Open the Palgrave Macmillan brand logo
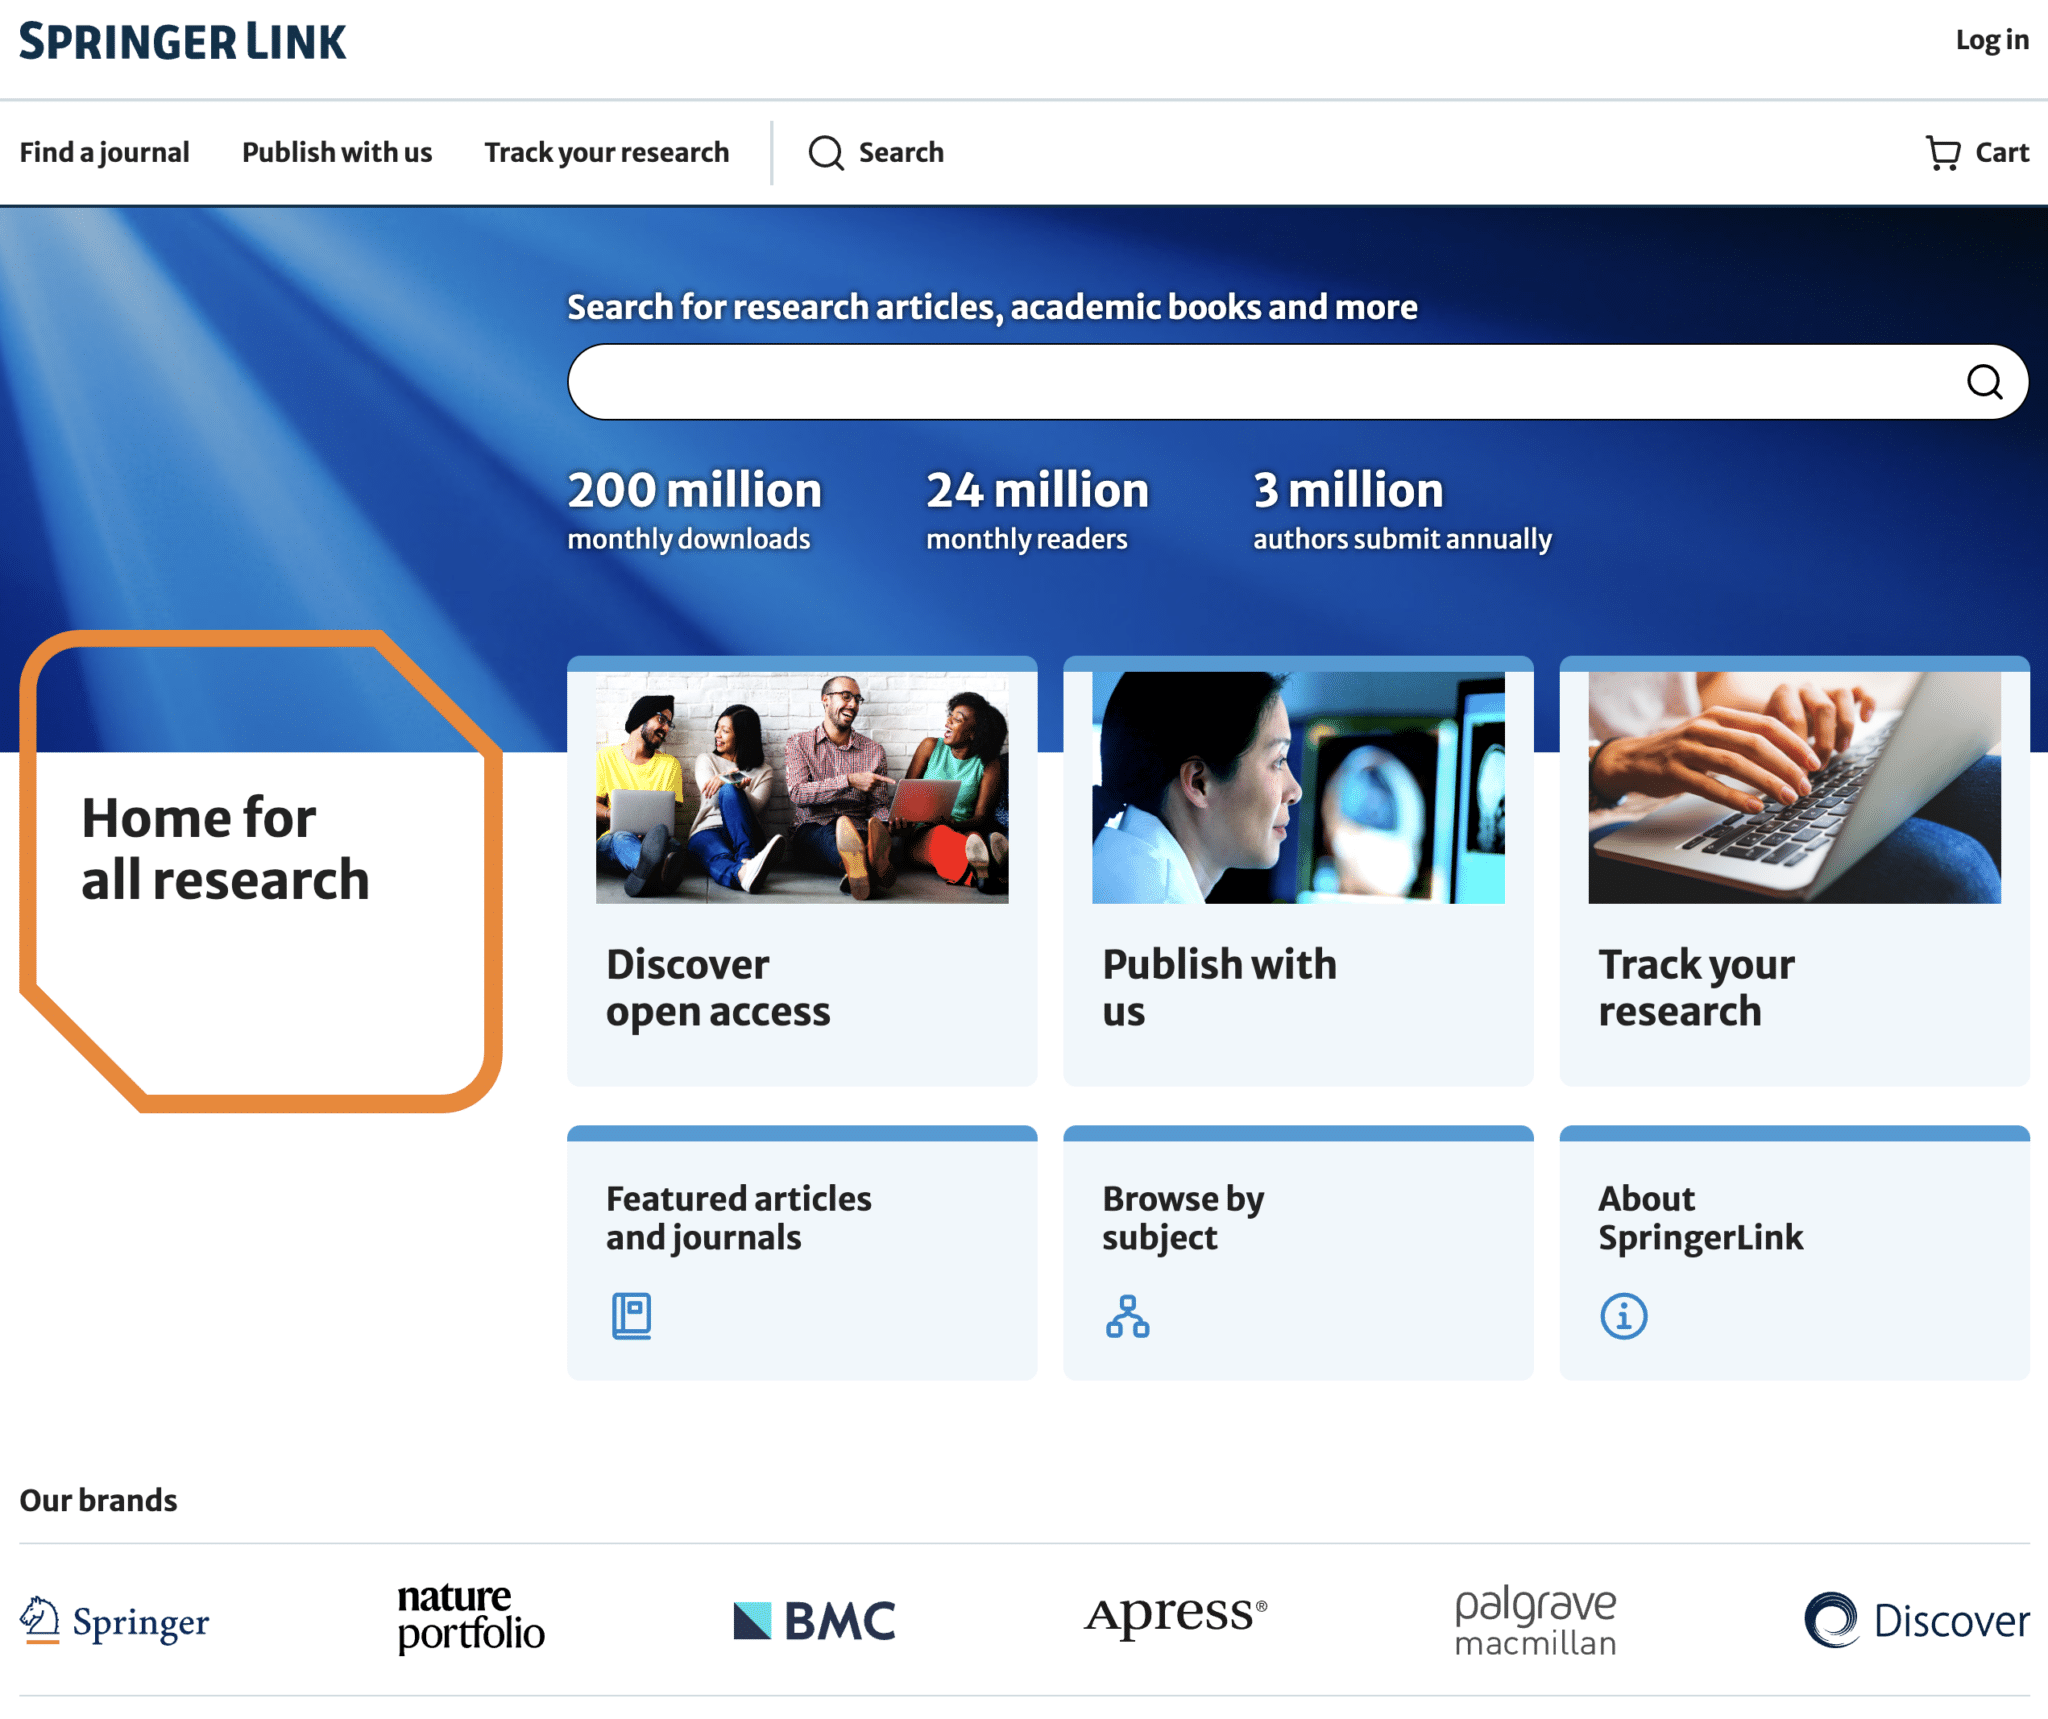2048x1719 pixels. pos(1535,1620)
